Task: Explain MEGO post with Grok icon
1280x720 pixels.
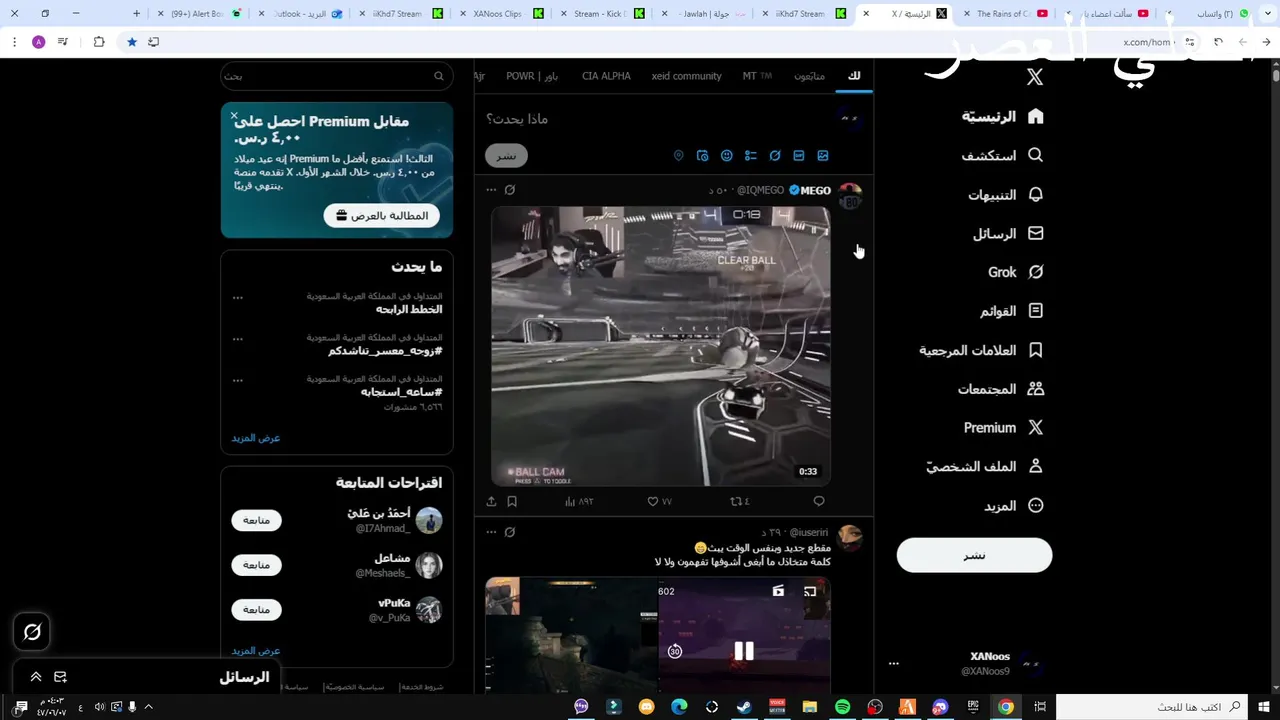Action: (x=510, y=190)
